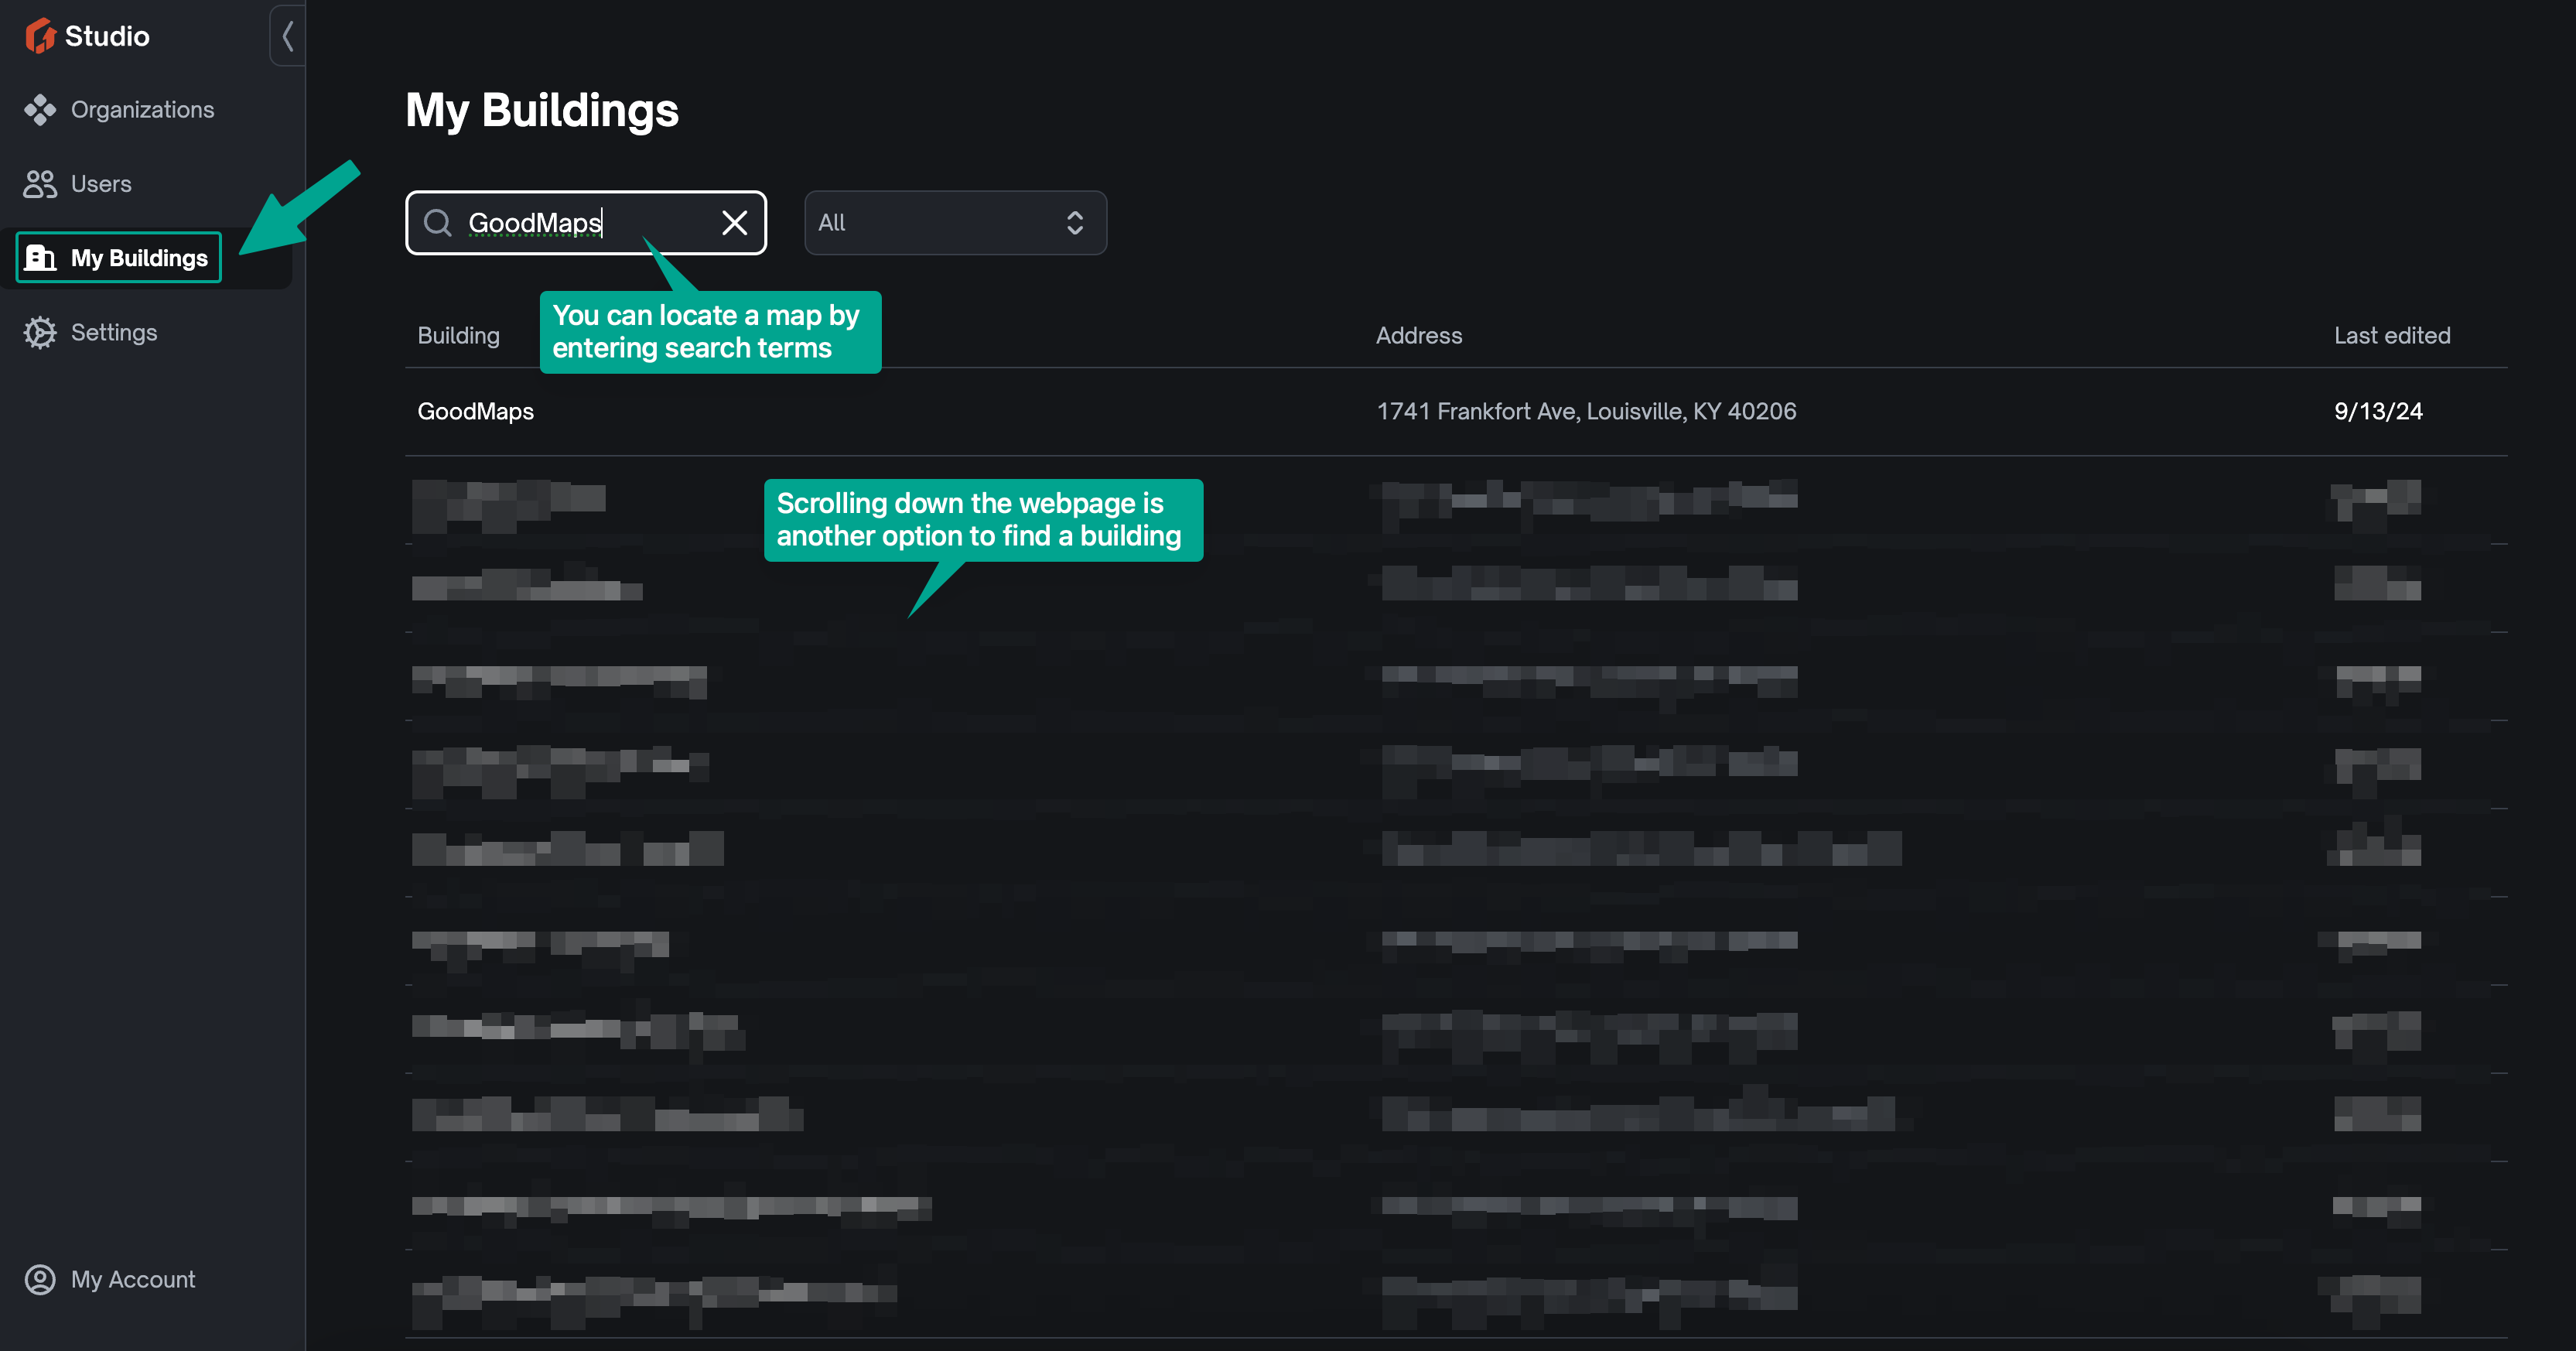Go to the Users section
Image resolution: width=2576 pixels, height=1351 pixels.
[101, 184]
